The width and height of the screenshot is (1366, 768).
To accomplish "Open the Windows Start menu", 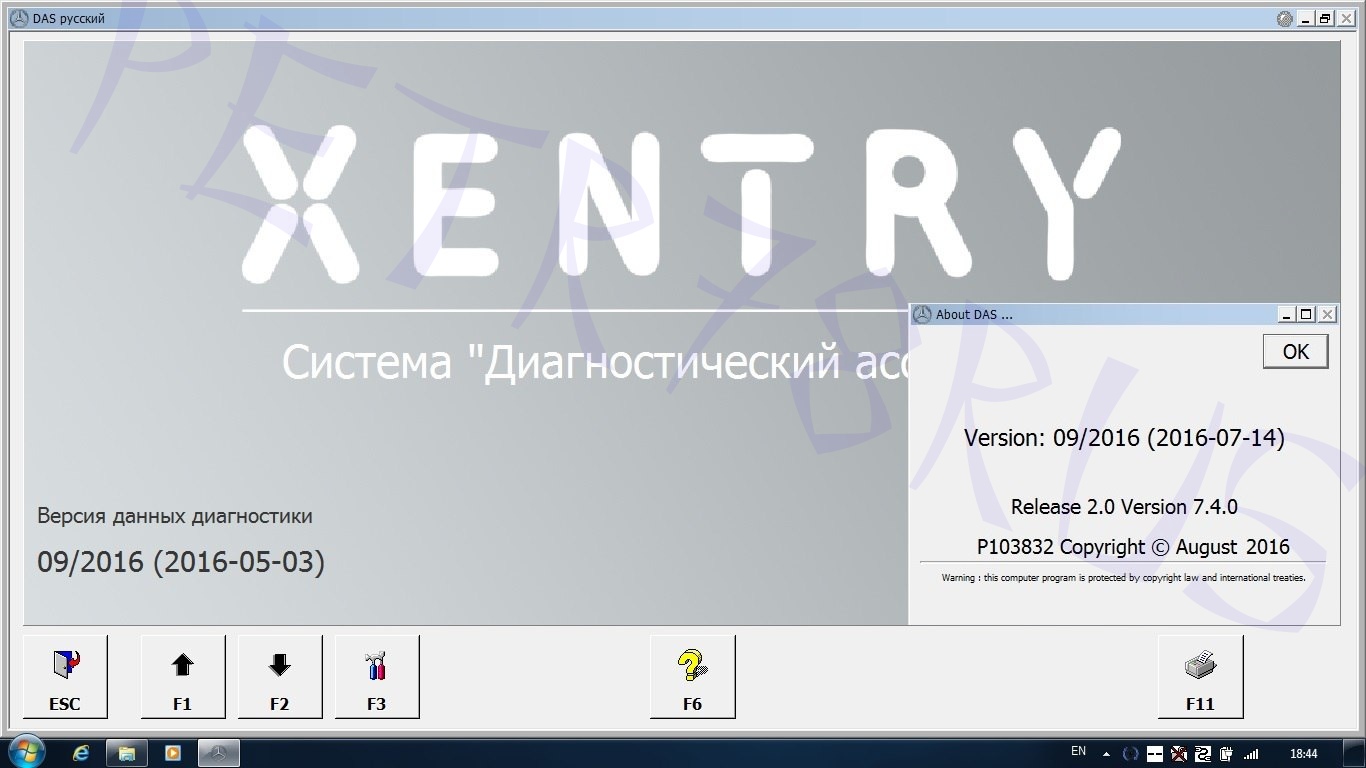I will (x=27, y=752).
